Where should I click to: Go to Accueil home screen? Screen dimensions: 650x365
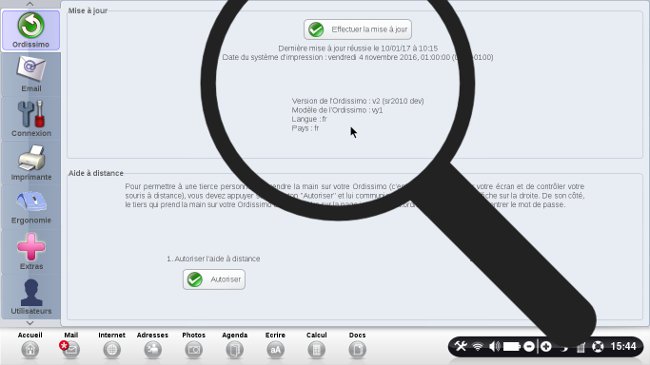pyautogui.click(x=30, y=345)
